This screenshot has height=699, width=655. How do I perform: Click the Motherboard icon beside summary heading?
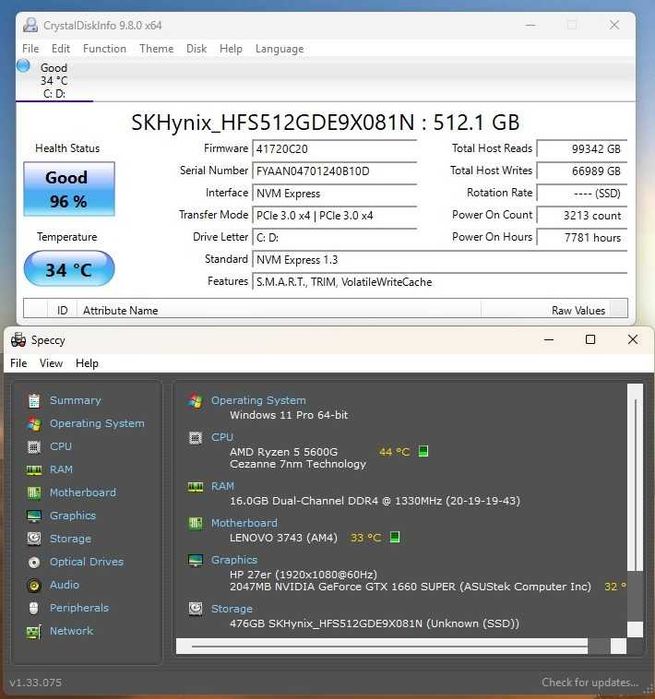(x=195, y=523)
